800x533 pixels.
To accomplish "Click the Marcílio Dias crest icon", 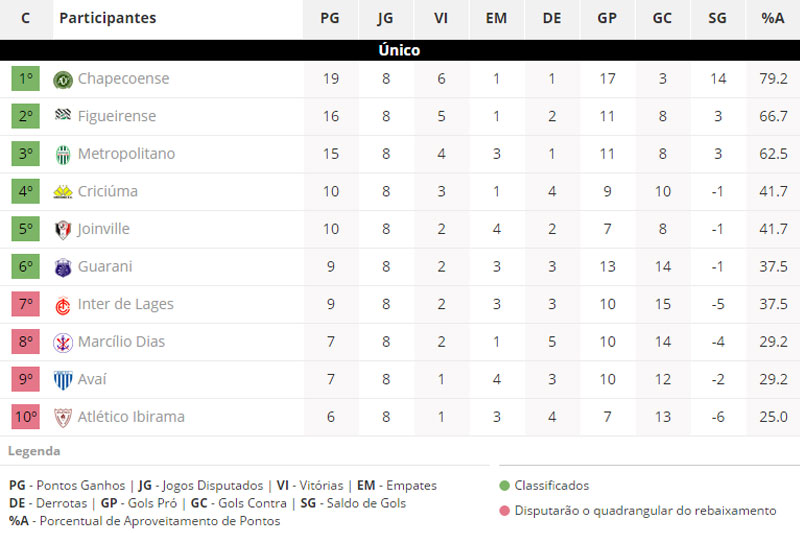I will point(63,342).
